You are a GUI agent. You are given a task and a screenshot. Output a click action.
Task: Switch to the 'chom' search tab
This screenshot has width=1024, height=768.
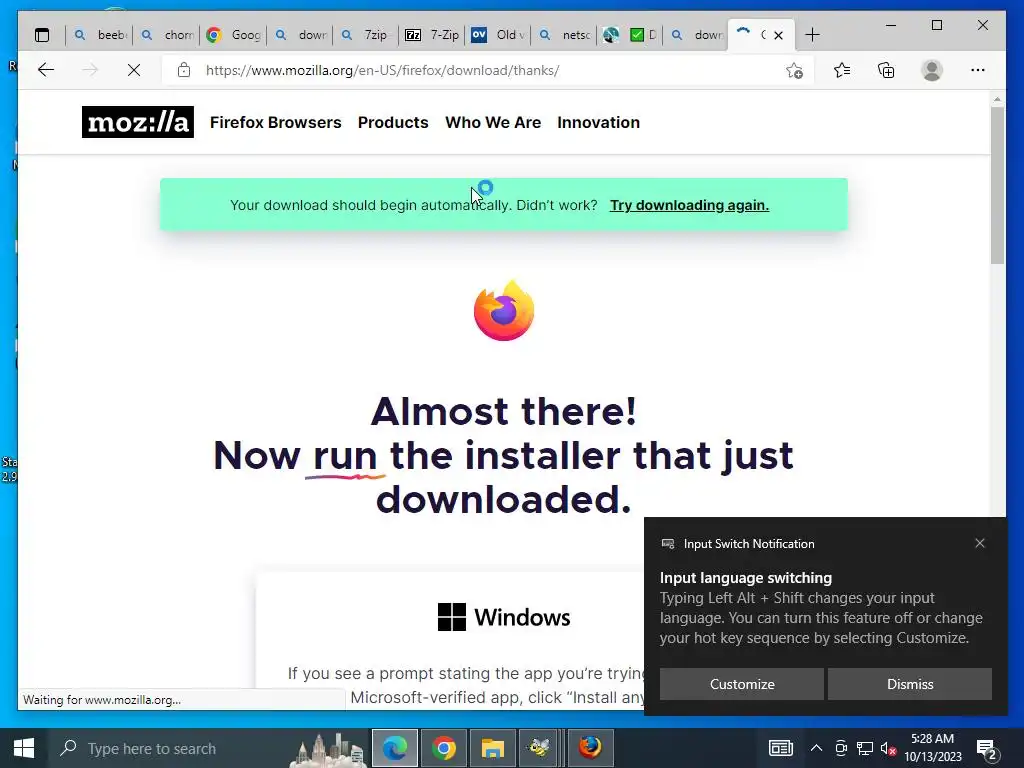pyautogui.click(x=167, y=35)
